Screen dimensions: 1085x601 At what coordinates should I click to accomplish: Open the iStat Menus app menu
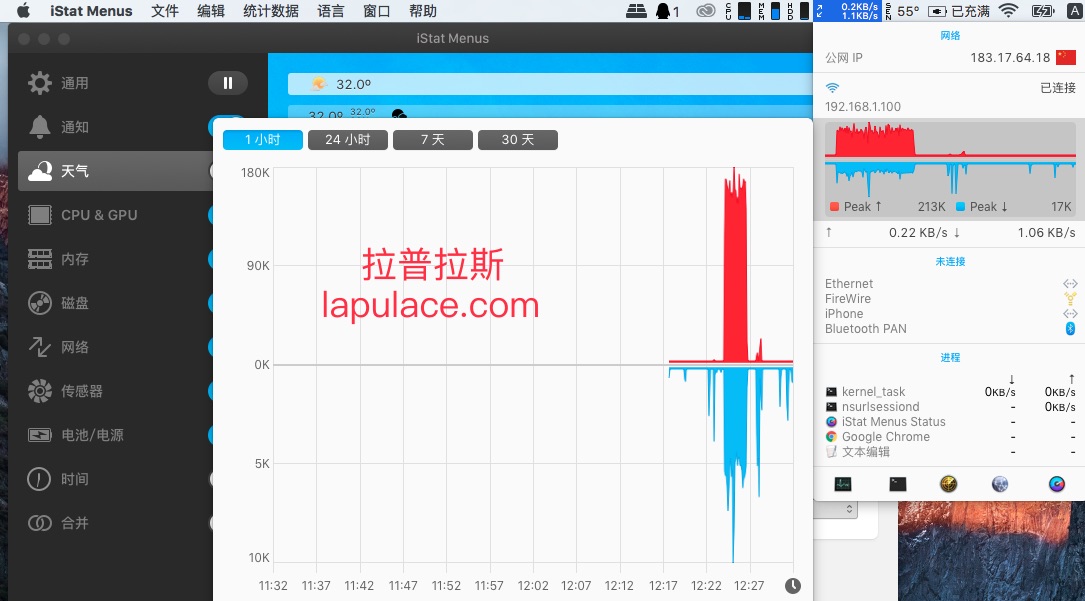point(91,11)
